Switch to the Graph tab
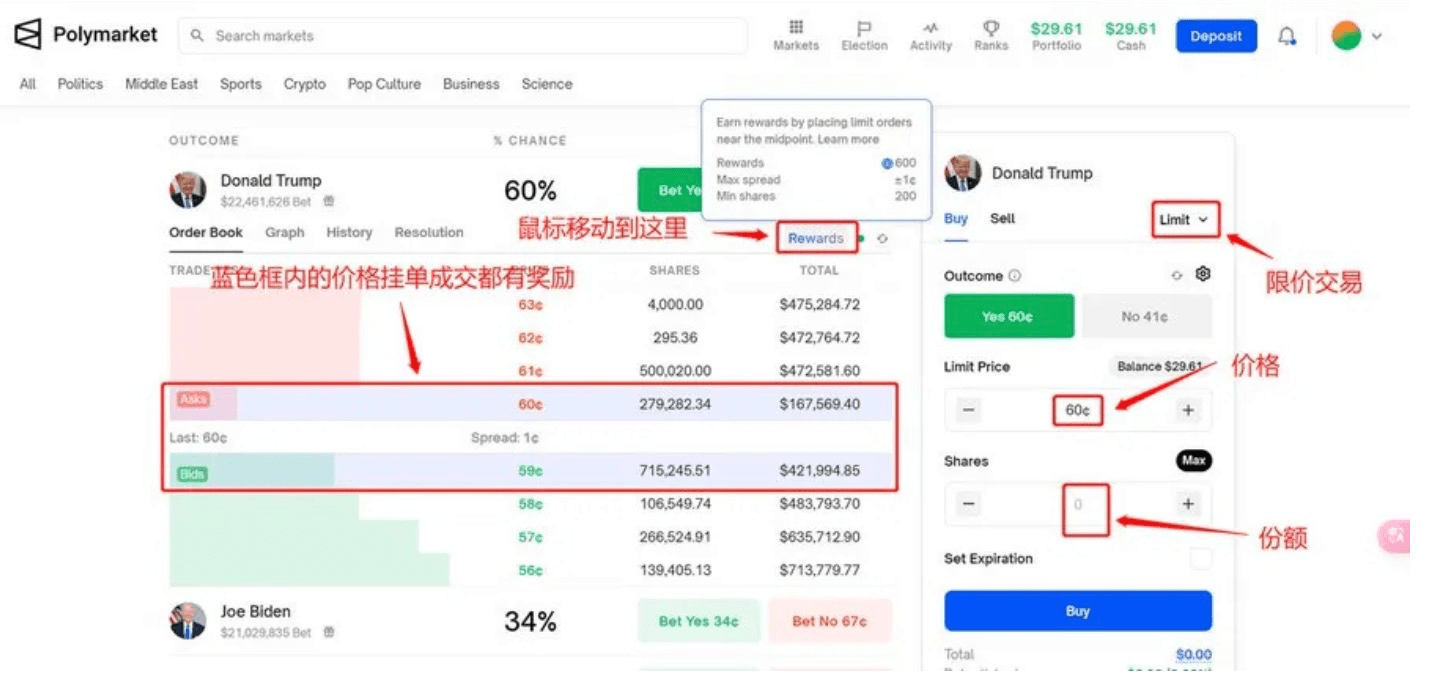This screenshot has width=1432, height=684. tap(285, 232)
